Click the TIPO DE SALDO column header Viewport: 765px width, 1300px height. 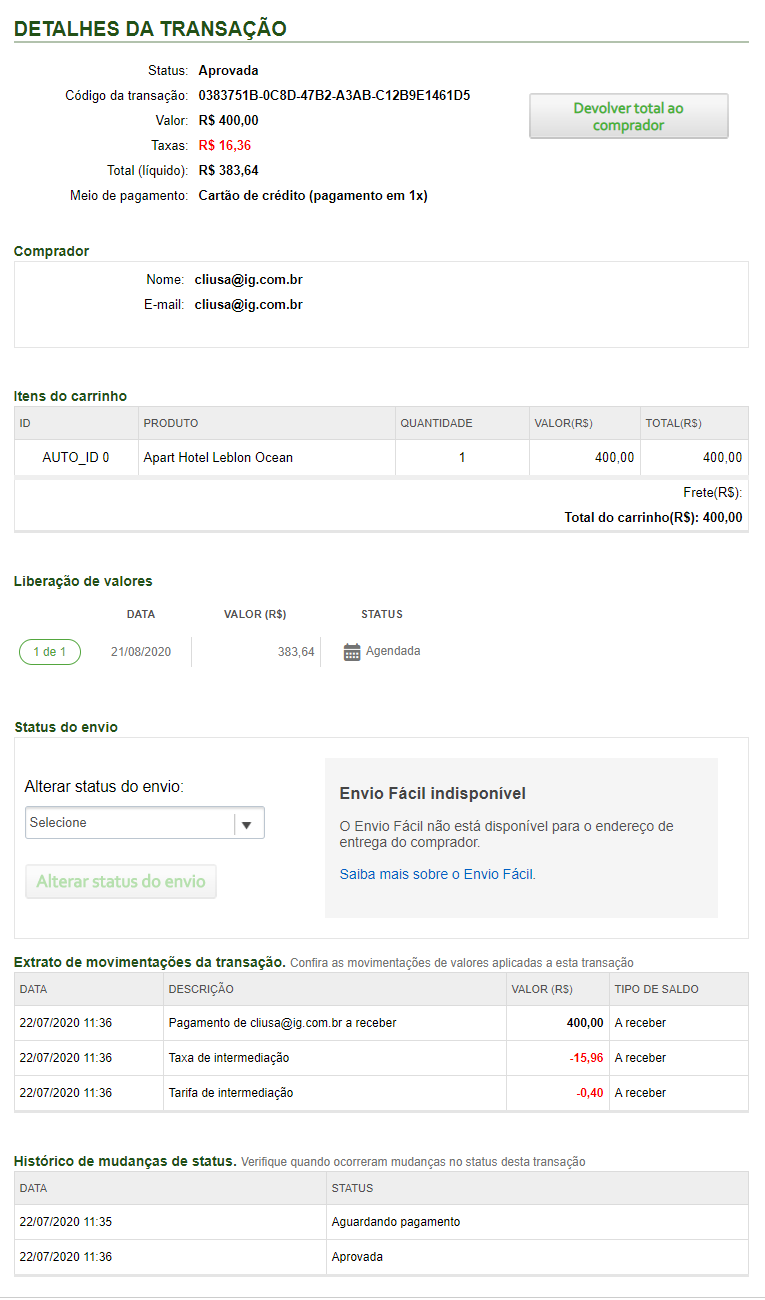click(656, 989)
